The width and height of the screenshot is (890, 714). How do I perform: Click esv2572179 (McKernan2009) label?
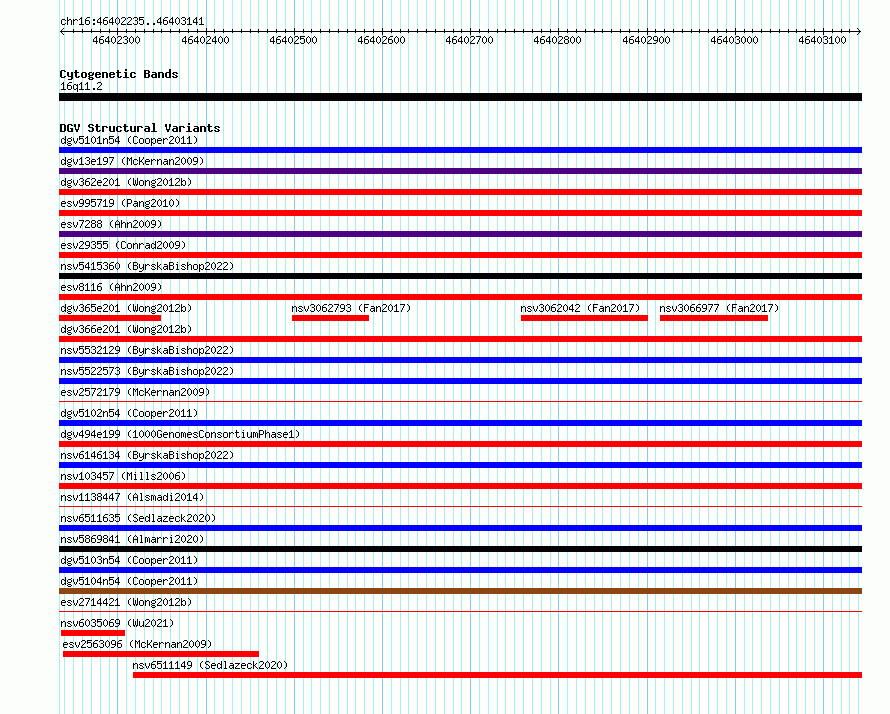tap(135, 392)
